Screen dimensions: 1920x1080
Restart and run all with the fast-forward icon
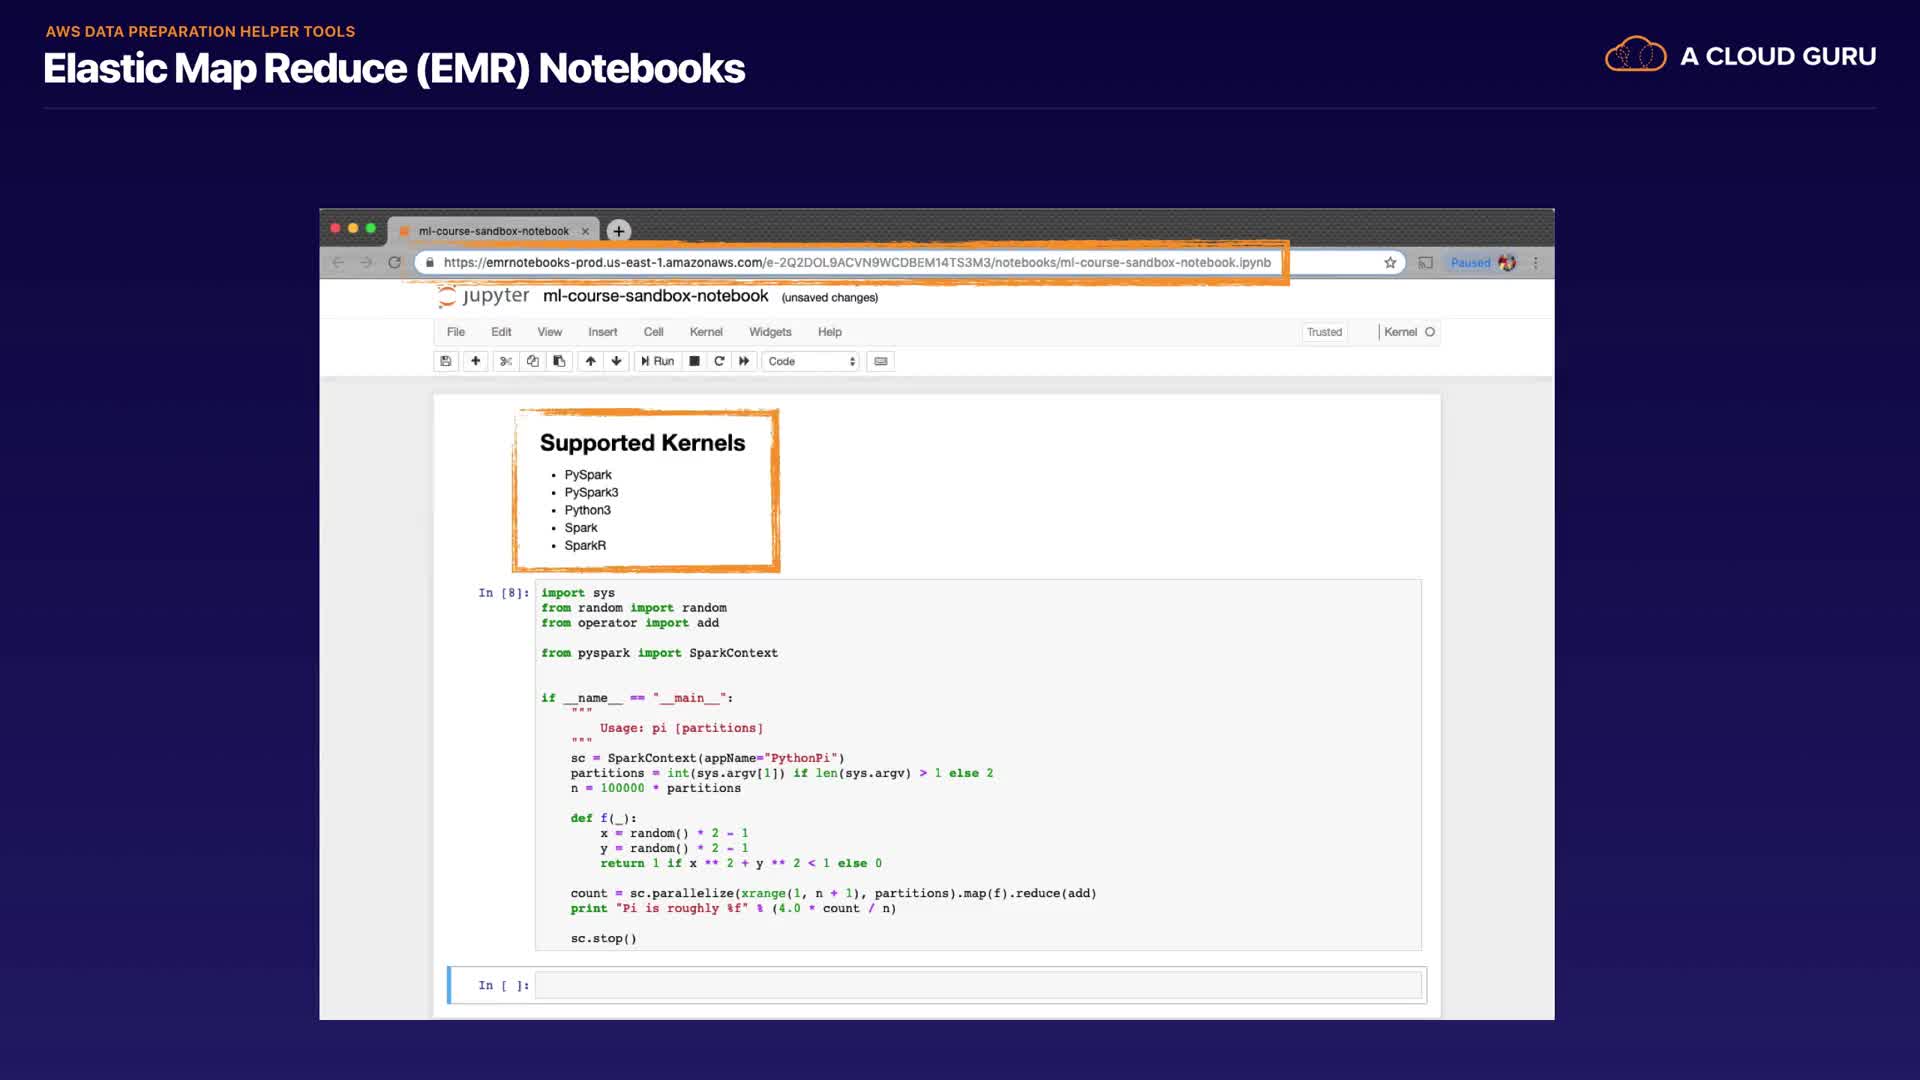744,361
